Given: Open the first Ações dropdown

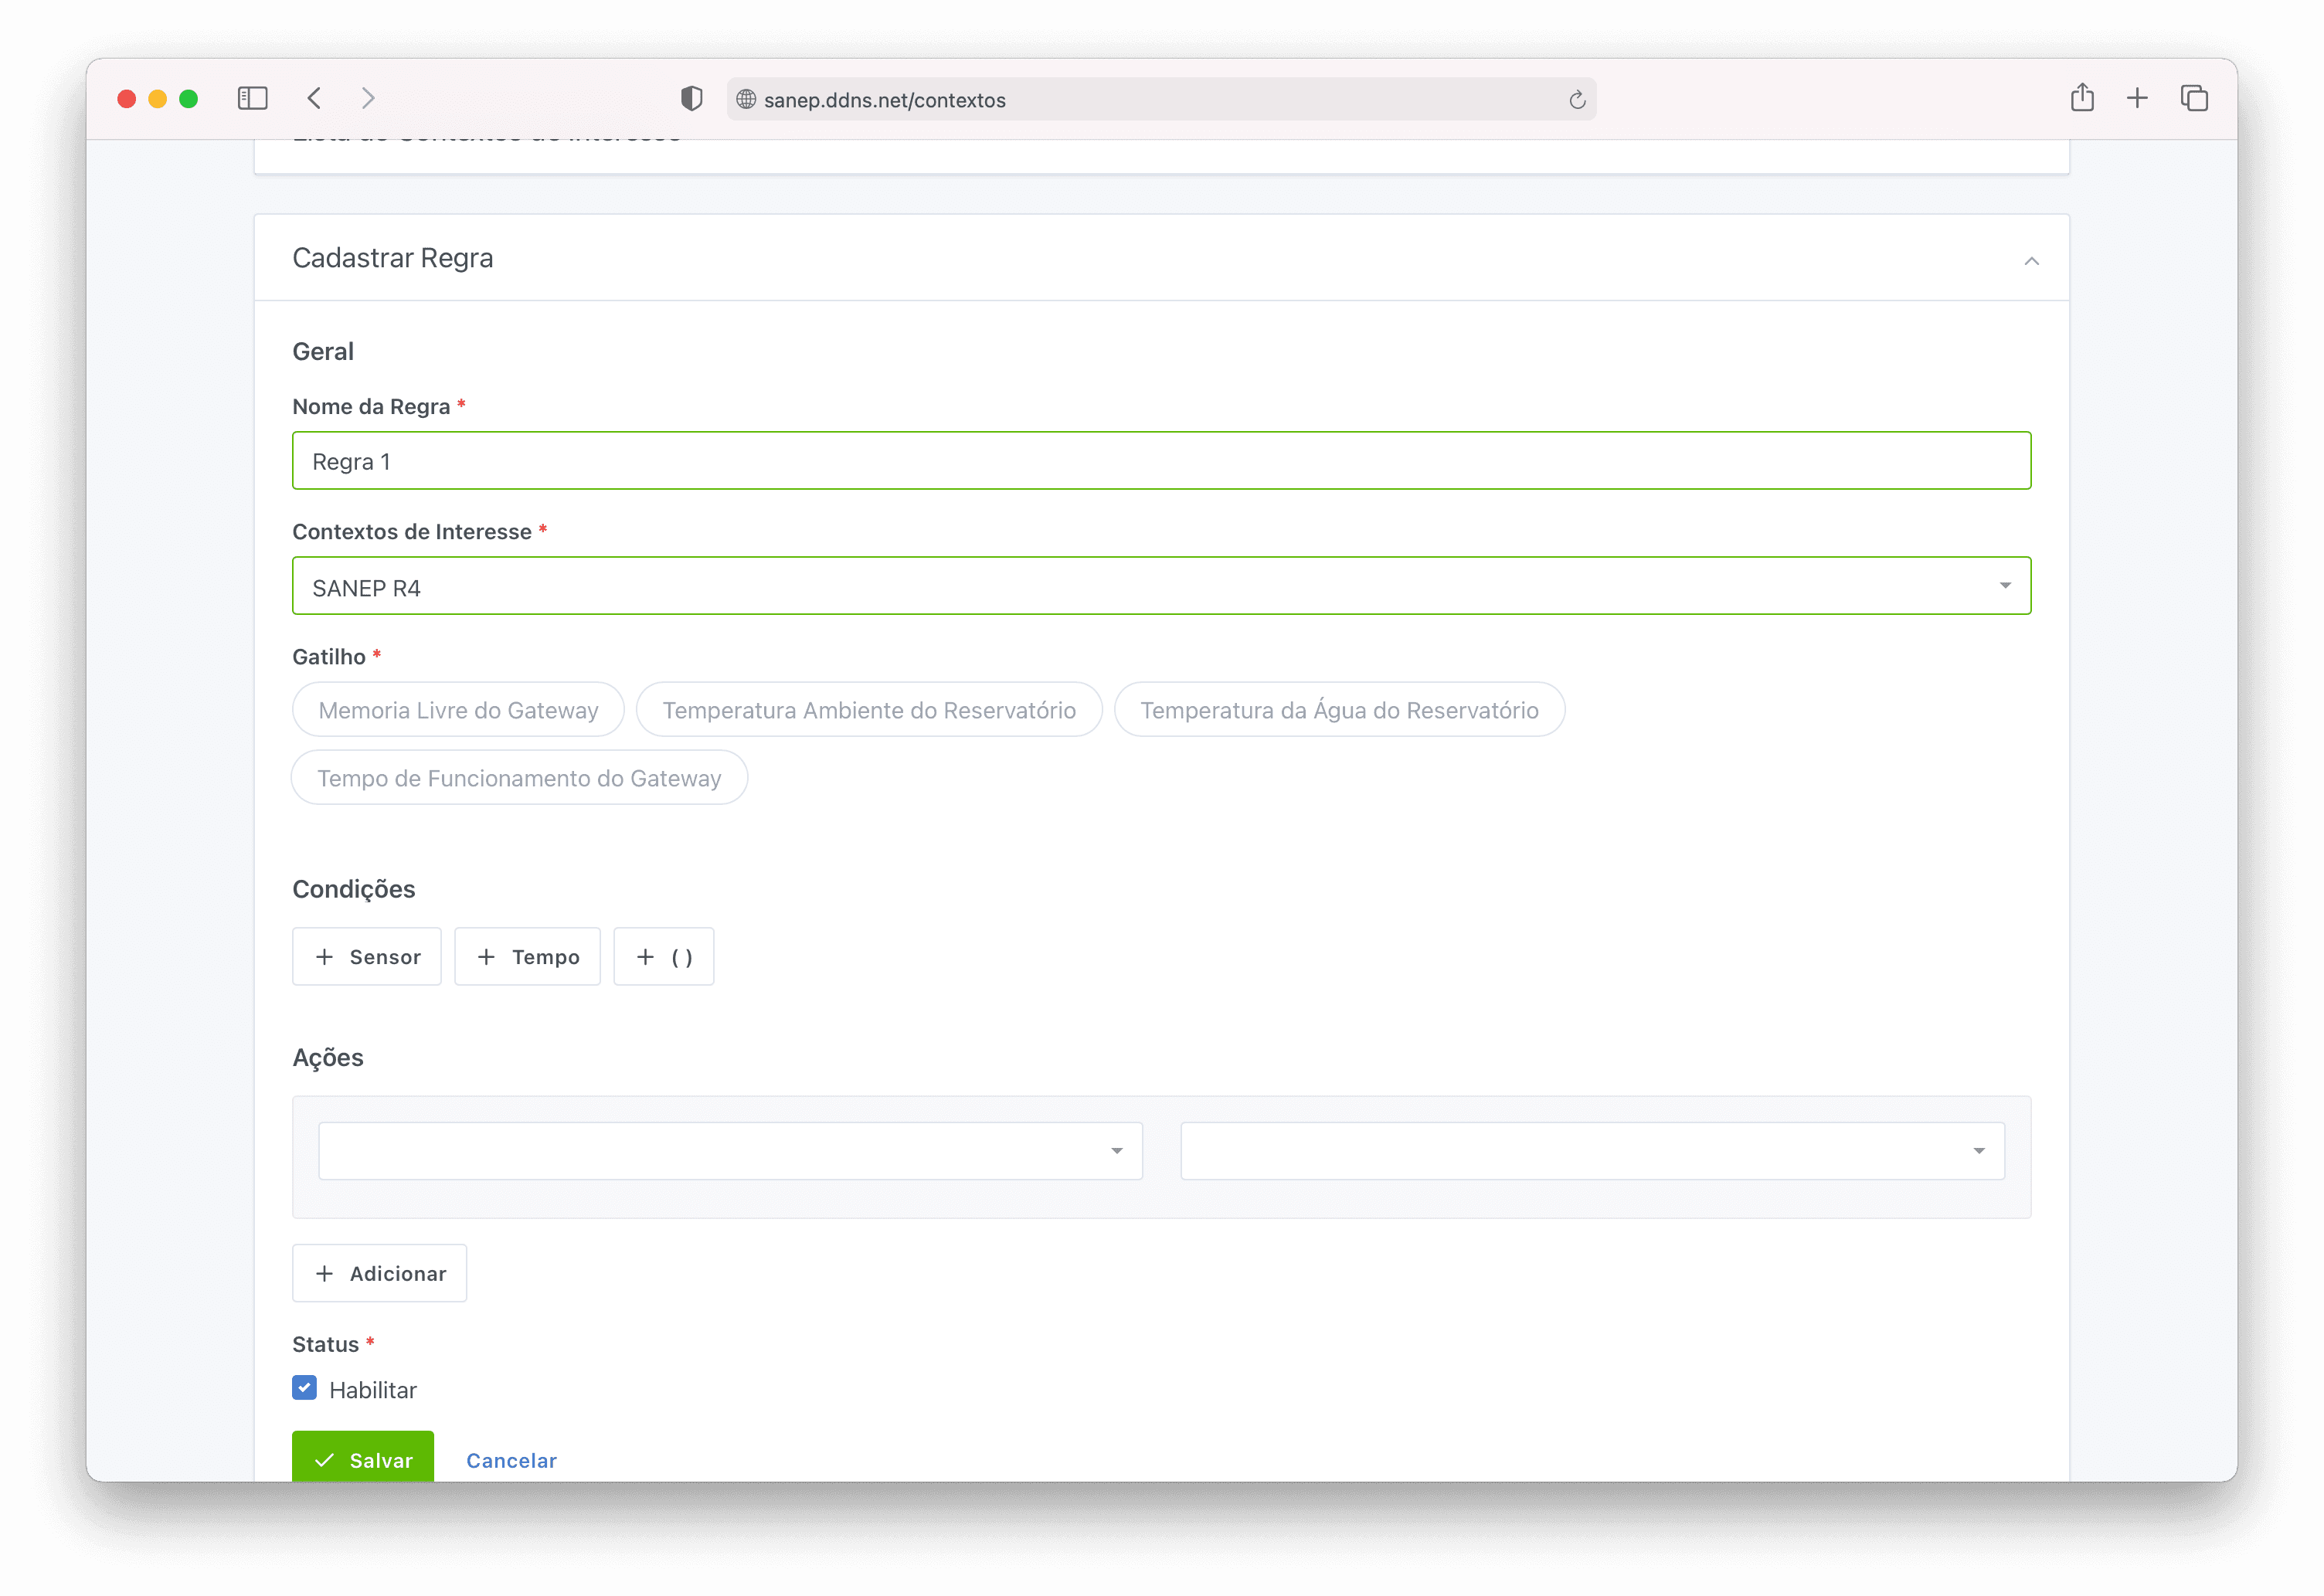Looking at the screenshot, I should (730, 1151).
